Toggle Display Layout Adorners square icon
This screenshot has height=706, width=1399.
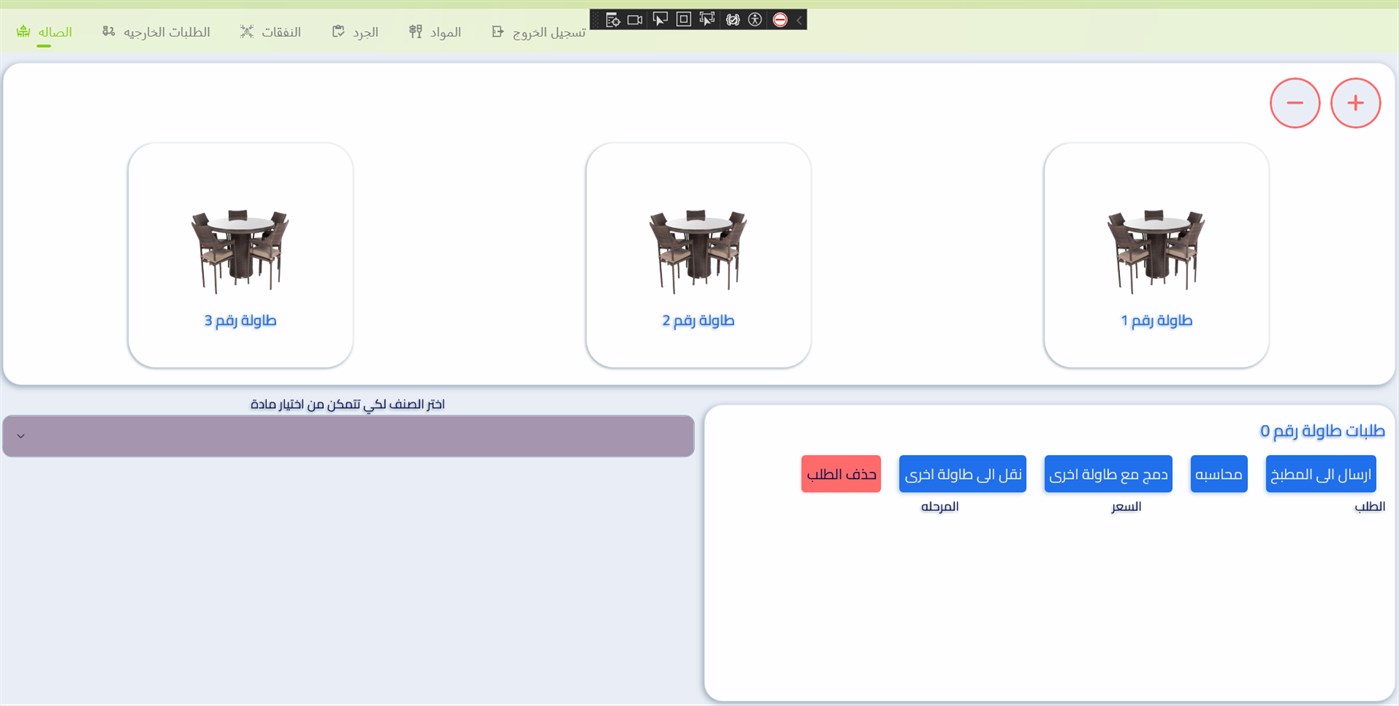pyautogui.click(x=684, y=19)
